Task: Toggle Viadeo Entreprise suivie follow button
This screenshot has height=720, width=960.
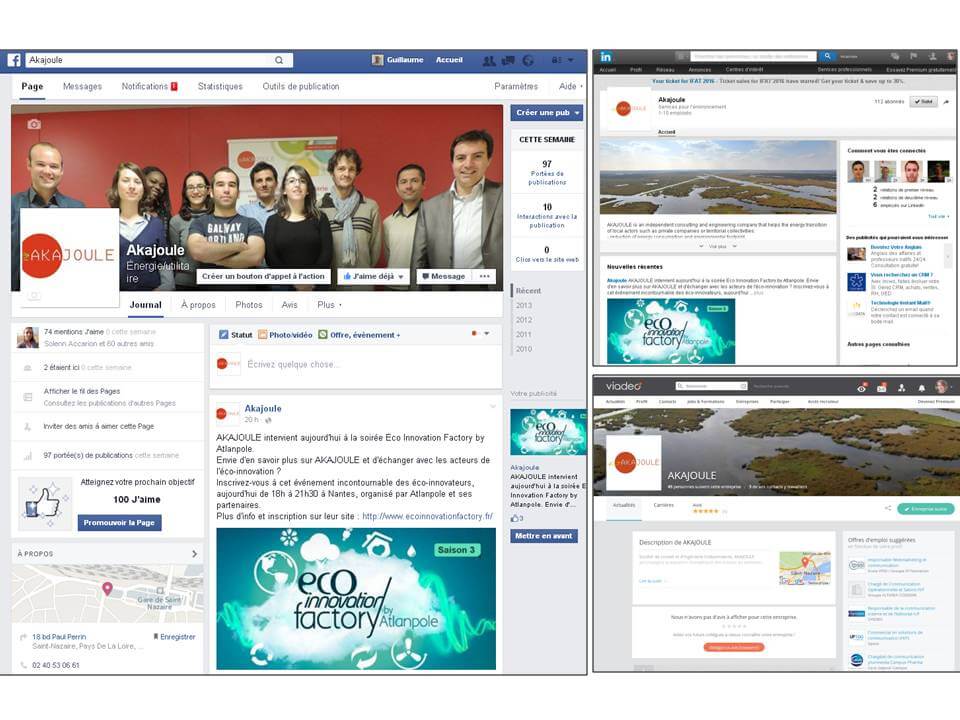Action: point(925,508)
